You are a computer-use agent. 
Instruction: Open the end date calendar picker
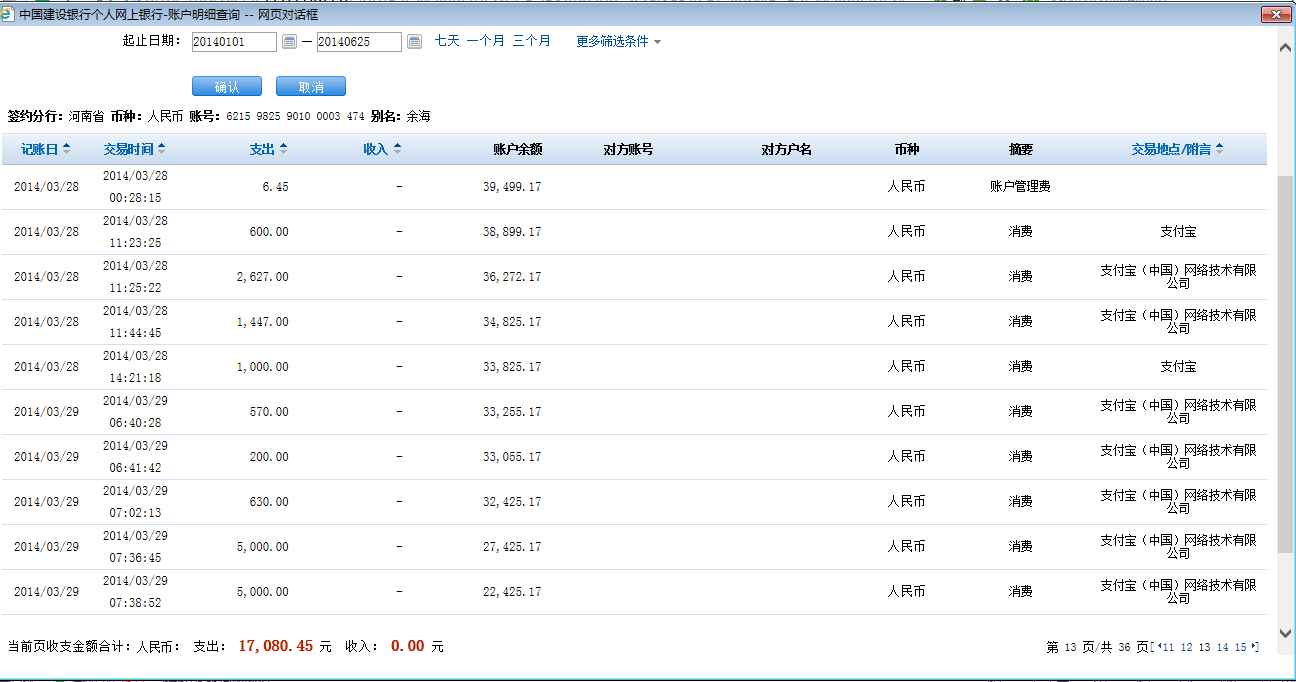[x=414, y=41]
